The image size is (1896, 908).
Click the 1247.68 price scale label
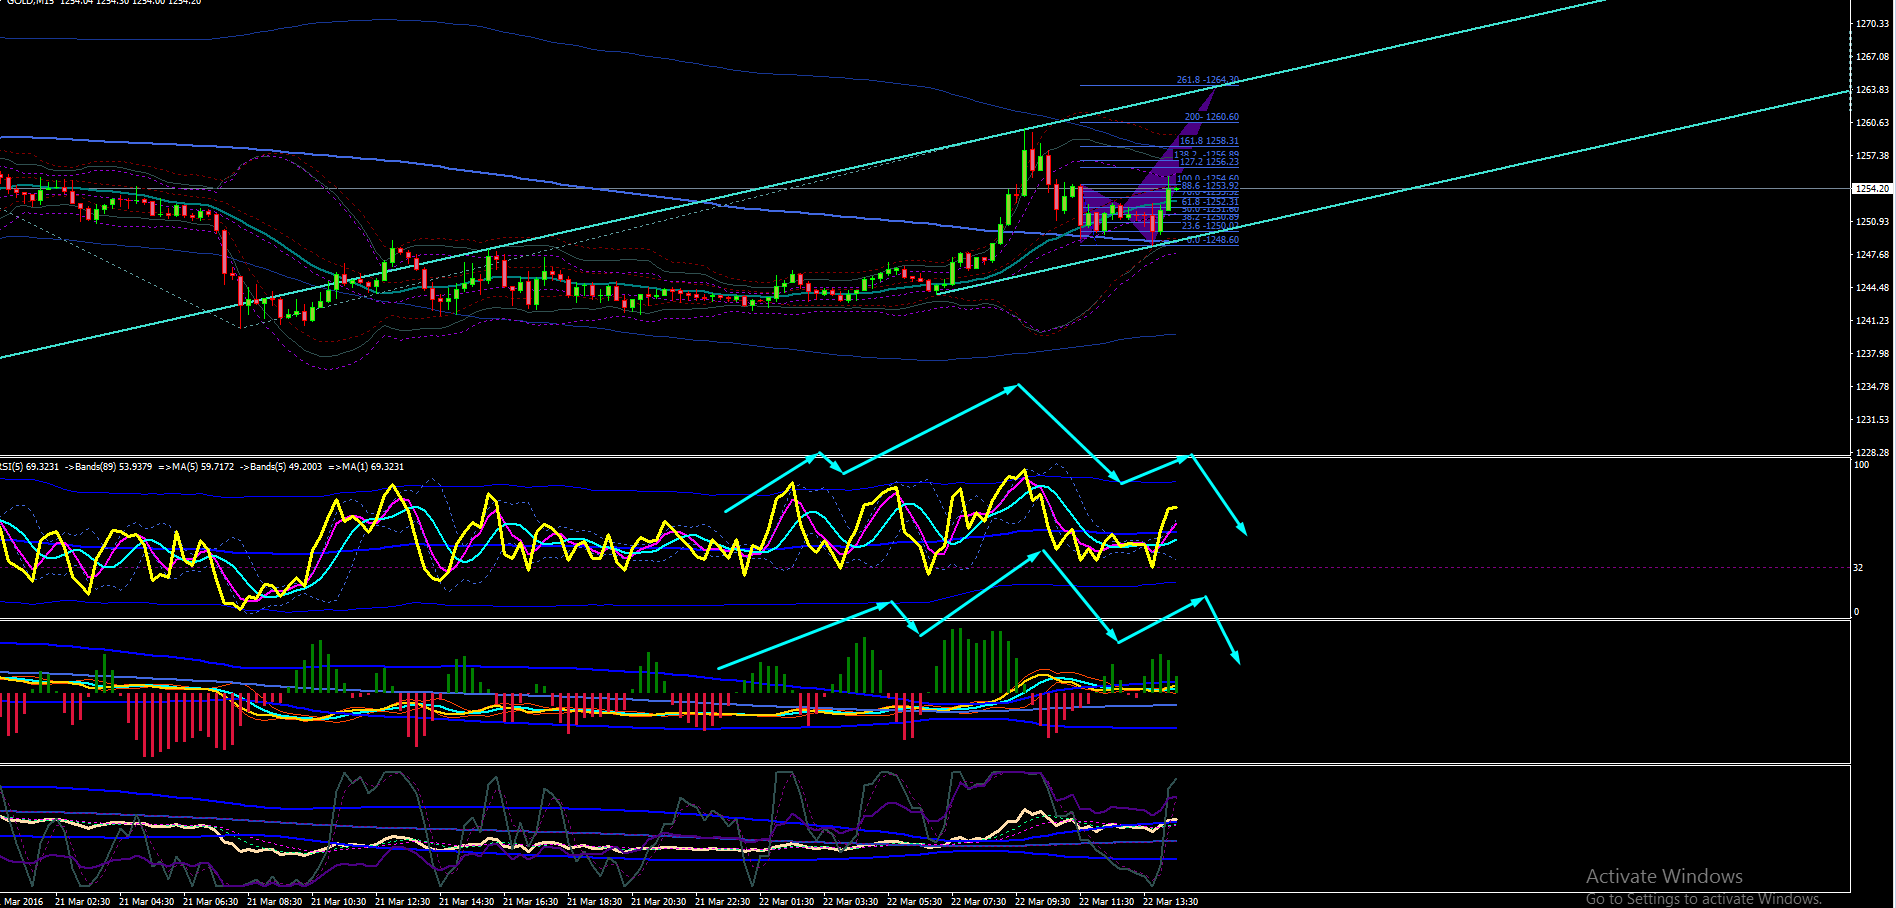point(1872,255)
